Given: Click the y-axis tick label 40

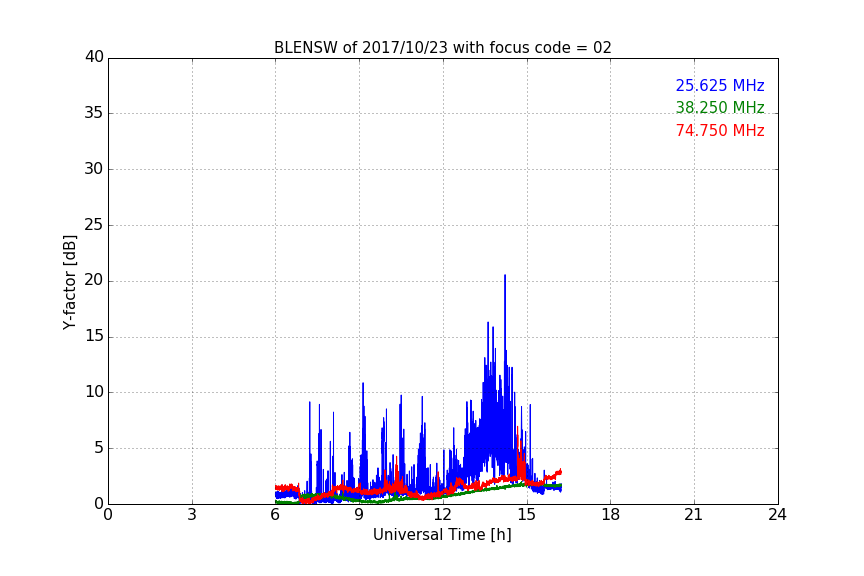Looking at the screenshot, I should click(x=94, y=57).
